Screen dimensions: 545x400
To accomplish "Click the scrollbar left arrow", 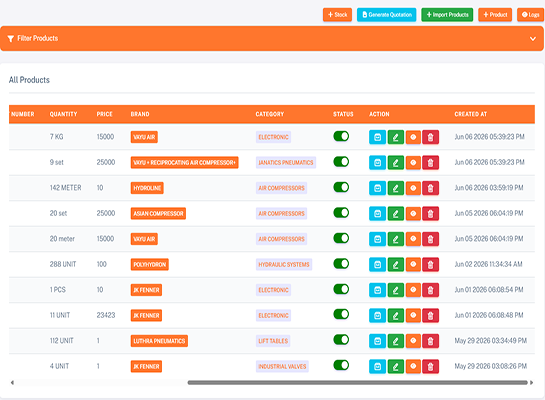I will [x=12, y=383].
